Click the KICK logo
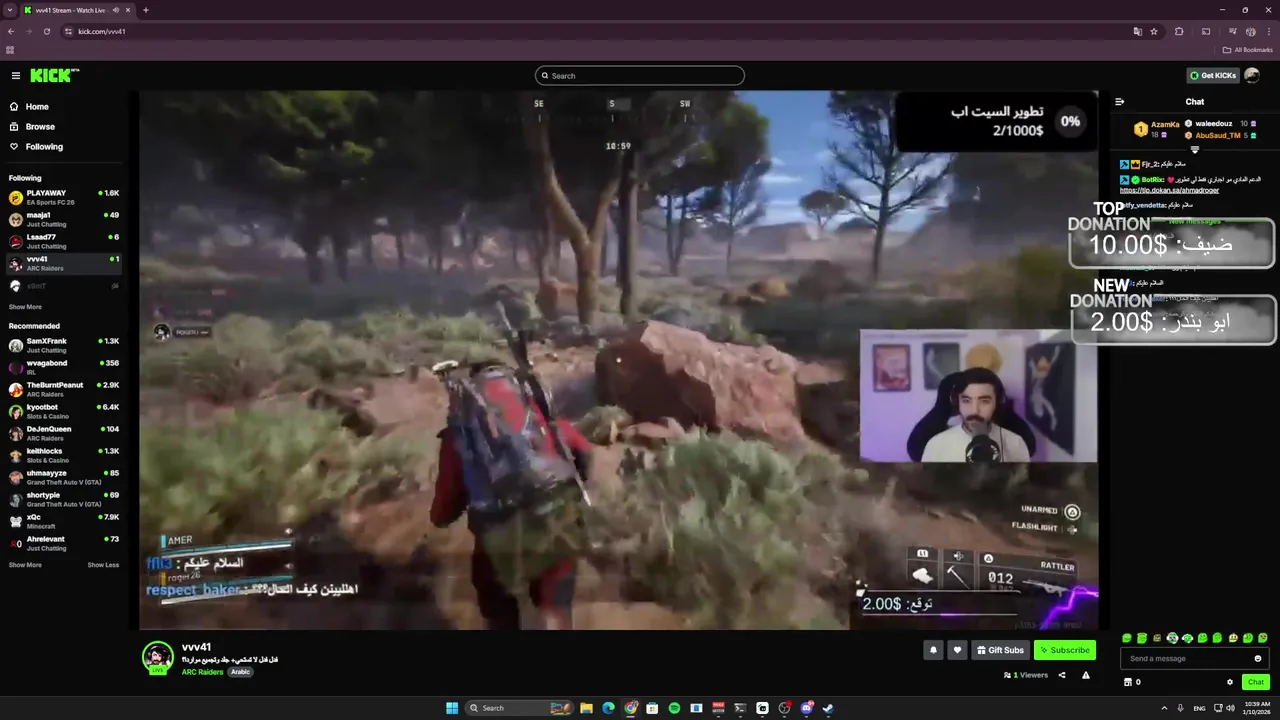Viewport: 1280px width, 720px height. pyautogui.click(x=53, y=76)
